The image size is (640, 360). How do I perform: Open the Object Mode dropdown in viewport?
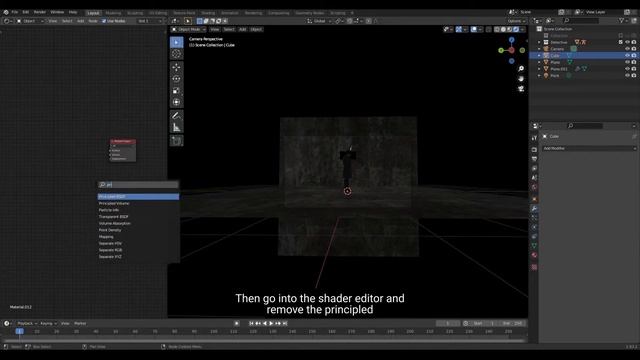(x=189, y=29)
